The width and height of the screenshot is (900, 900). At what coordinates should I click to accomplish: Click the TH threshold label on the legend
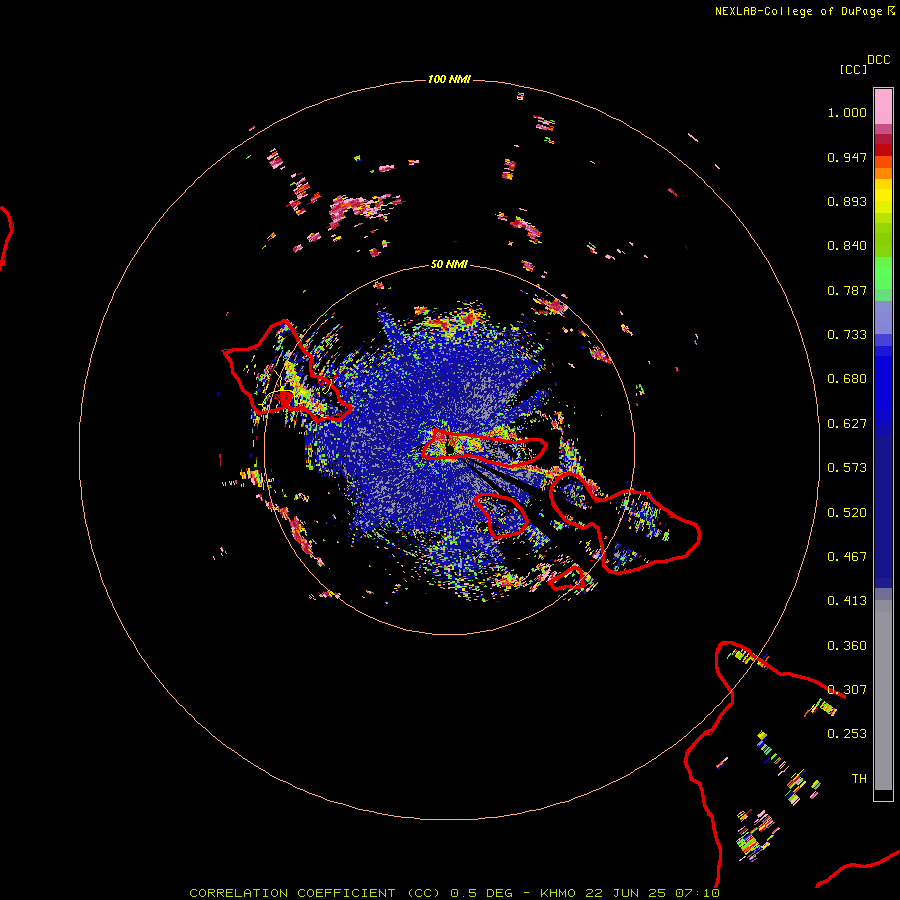(859, 779)
